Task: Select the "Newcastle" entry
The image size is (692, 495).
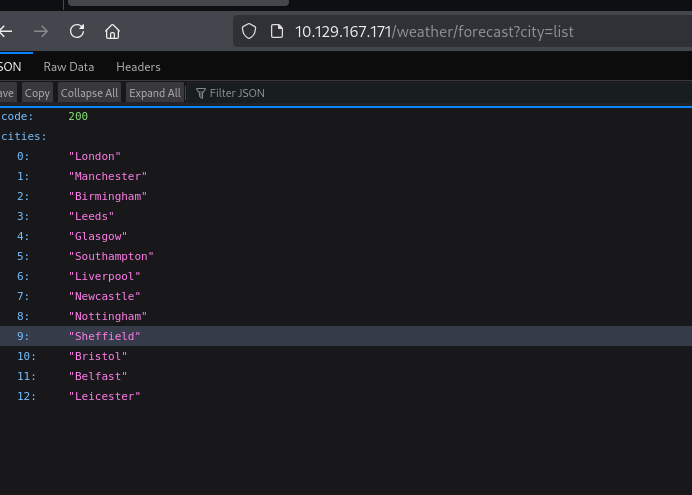Action: tap(105, 296)
